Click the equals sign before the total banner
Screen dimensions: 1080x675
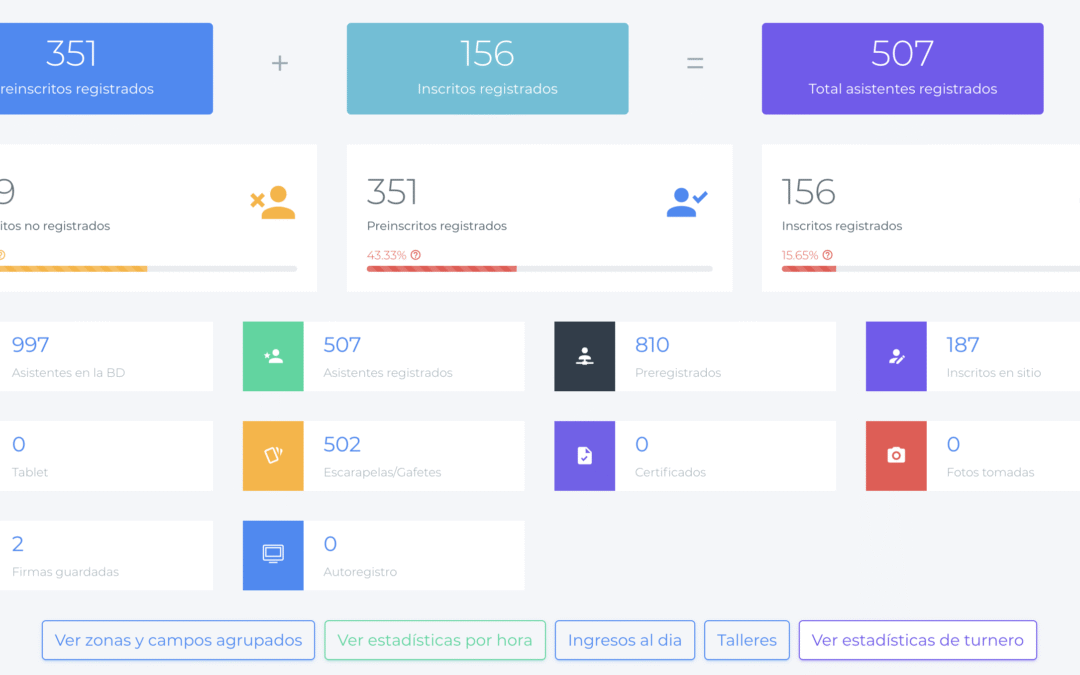coord(695,63)
